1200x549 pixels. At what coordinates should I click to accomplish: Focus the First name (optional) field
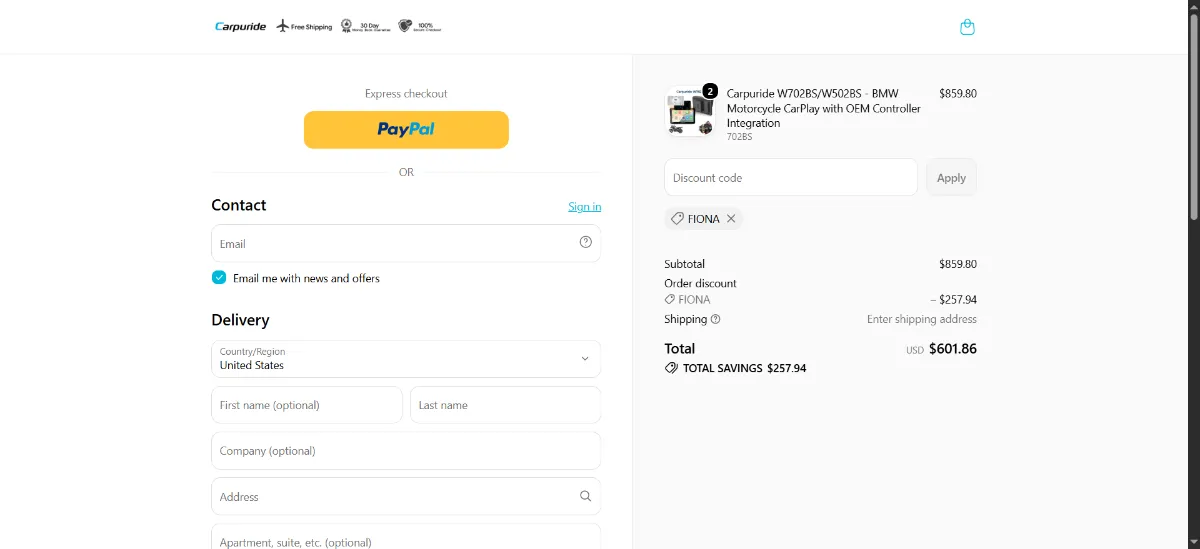pos(307,405)
